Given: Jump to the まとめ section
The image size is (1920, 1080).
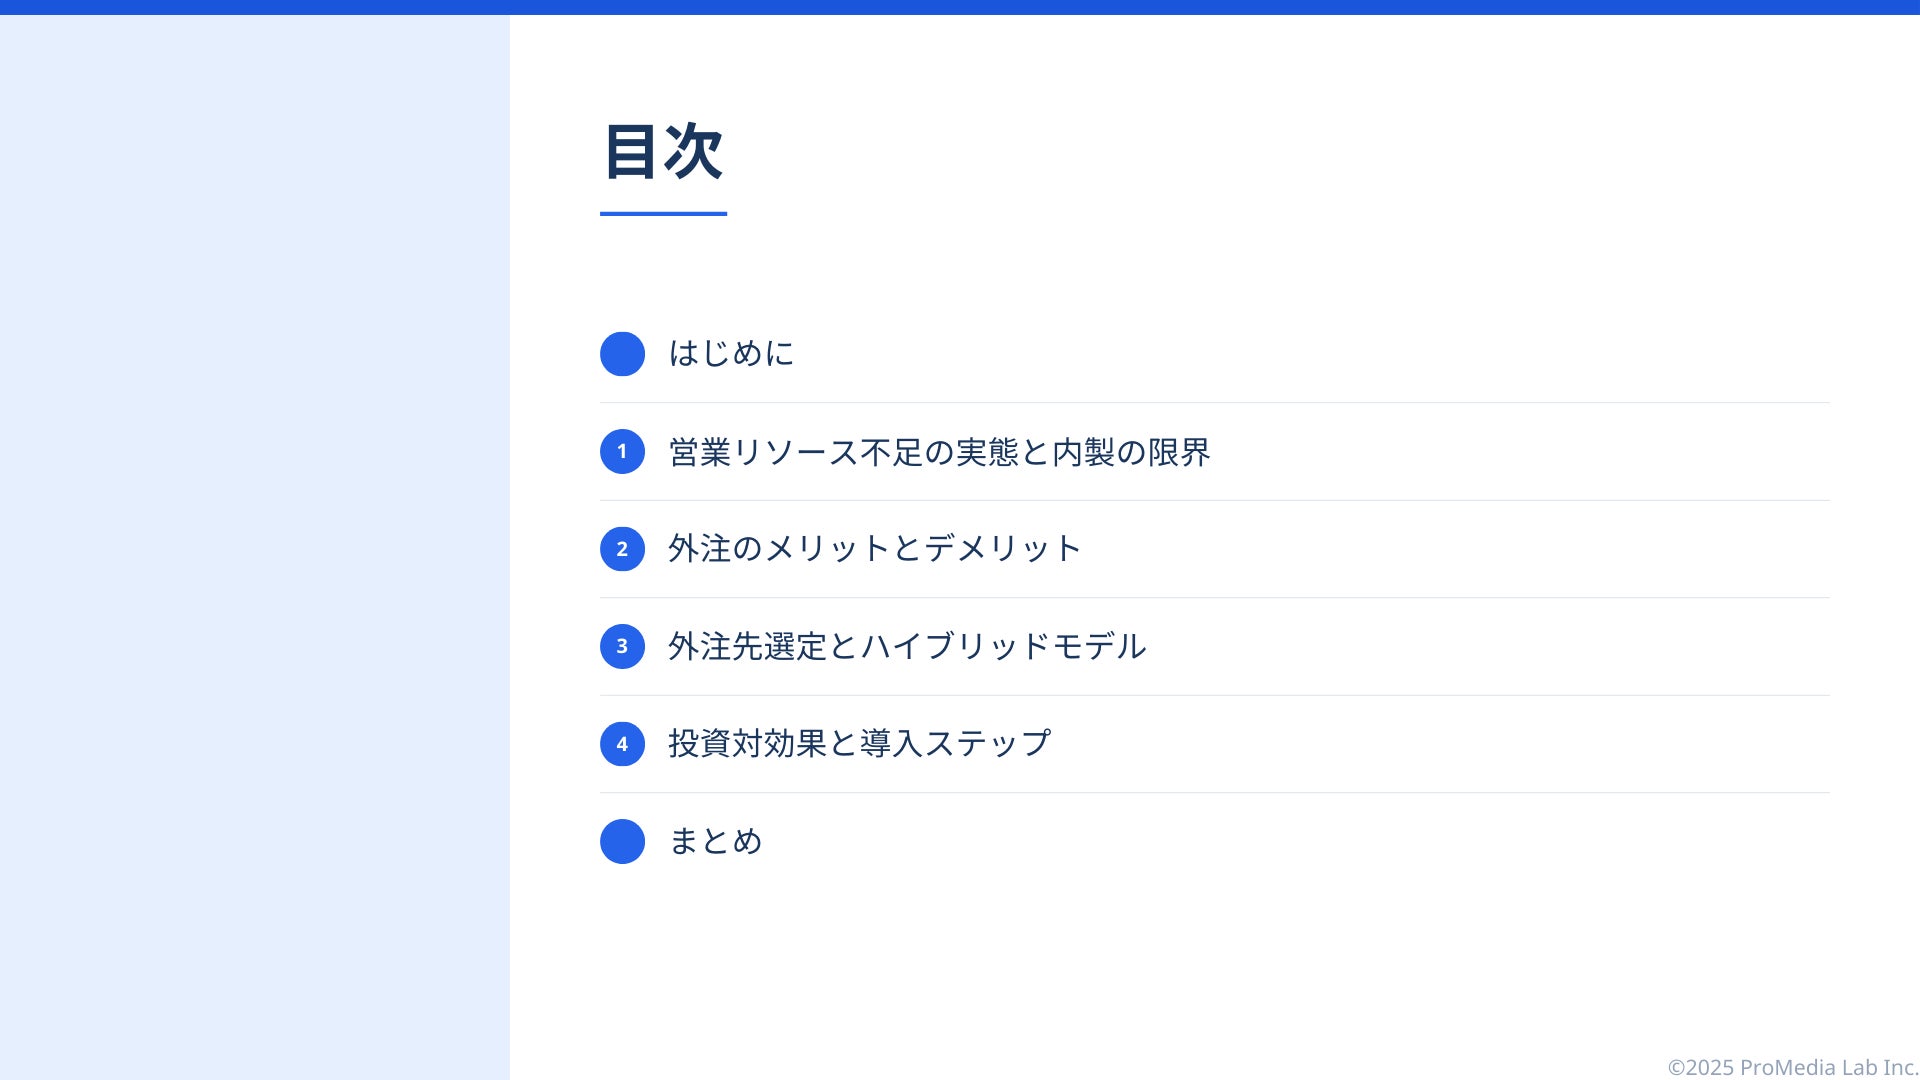Looking at the screenshot, I should 715,841.
